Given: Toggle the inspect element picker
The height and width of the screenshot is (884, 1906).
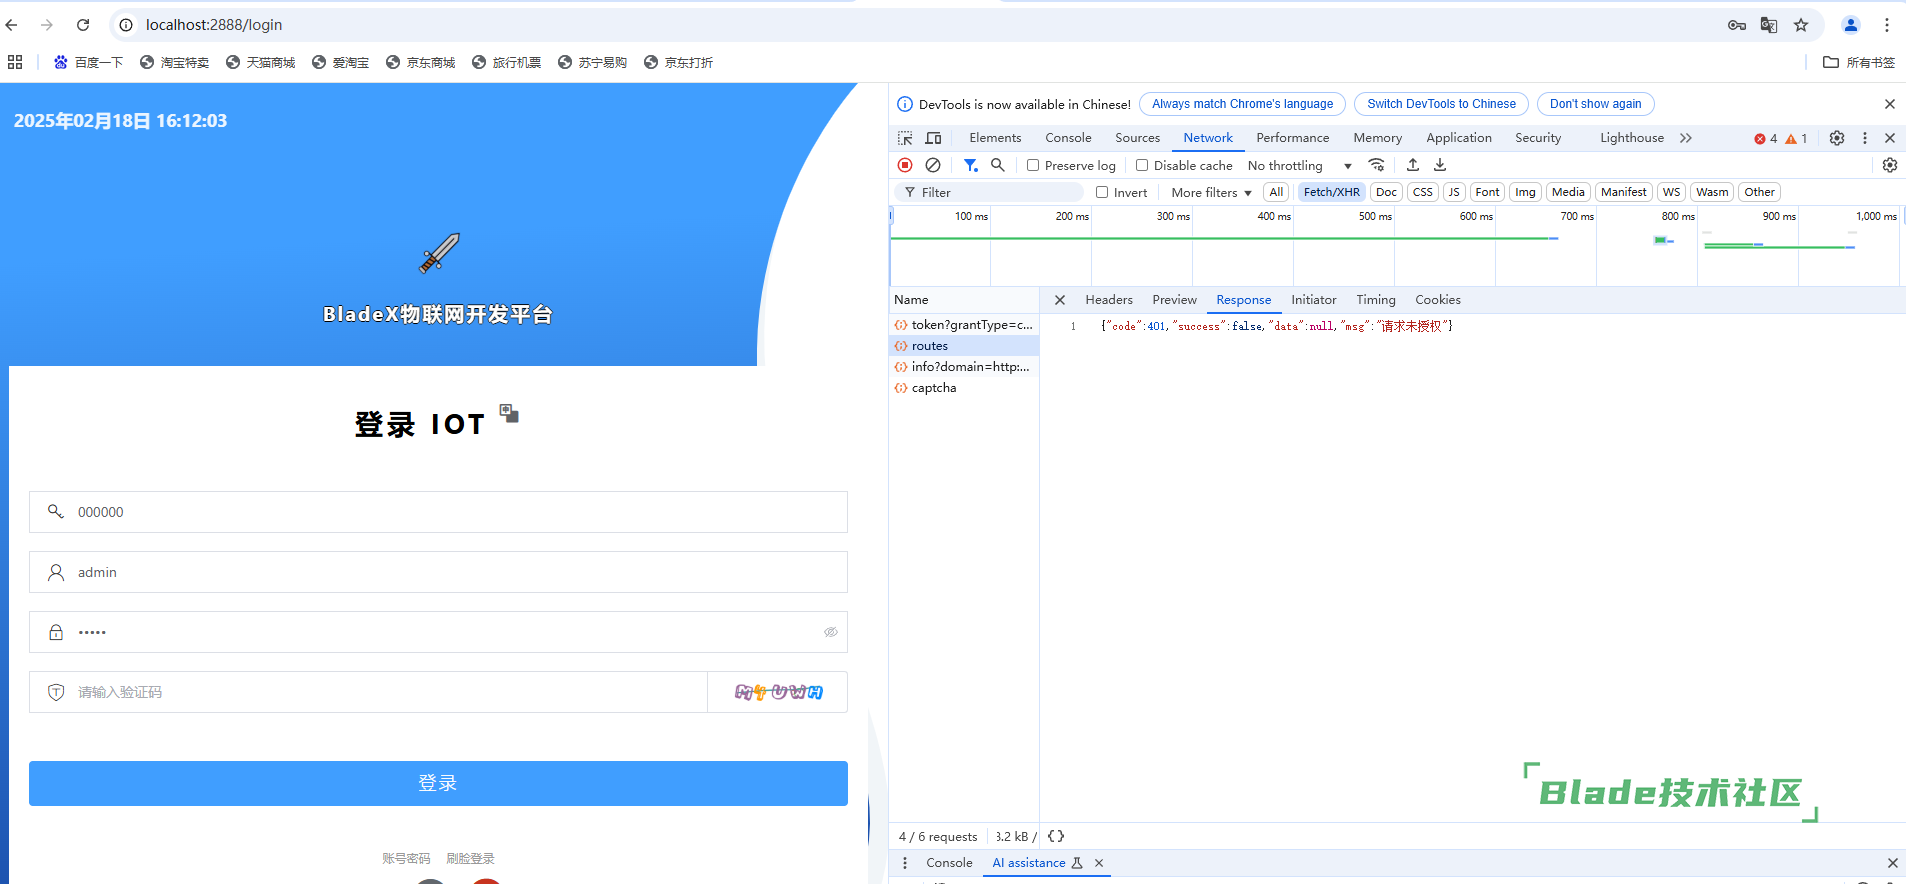Looking at the screenshot, I should pyautogui.click(x=905, y=138).
